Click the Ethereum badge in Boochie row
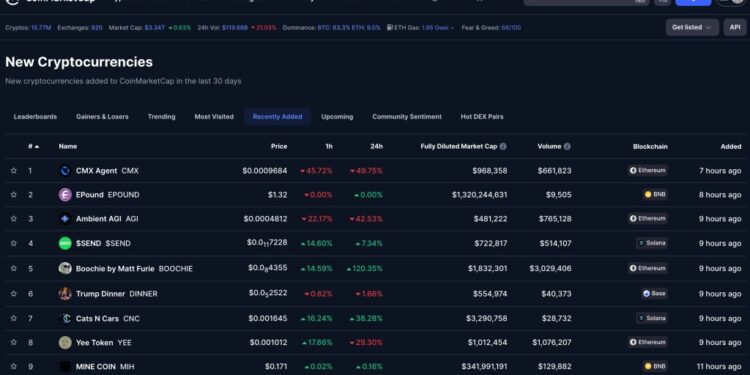 pyautogui.click(x=648, y=268)
